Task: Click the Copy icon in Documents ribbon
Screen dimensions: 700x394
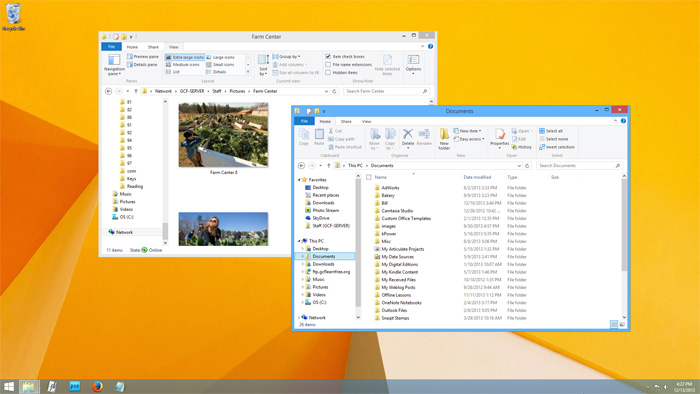Action: [x=304, y=137]
